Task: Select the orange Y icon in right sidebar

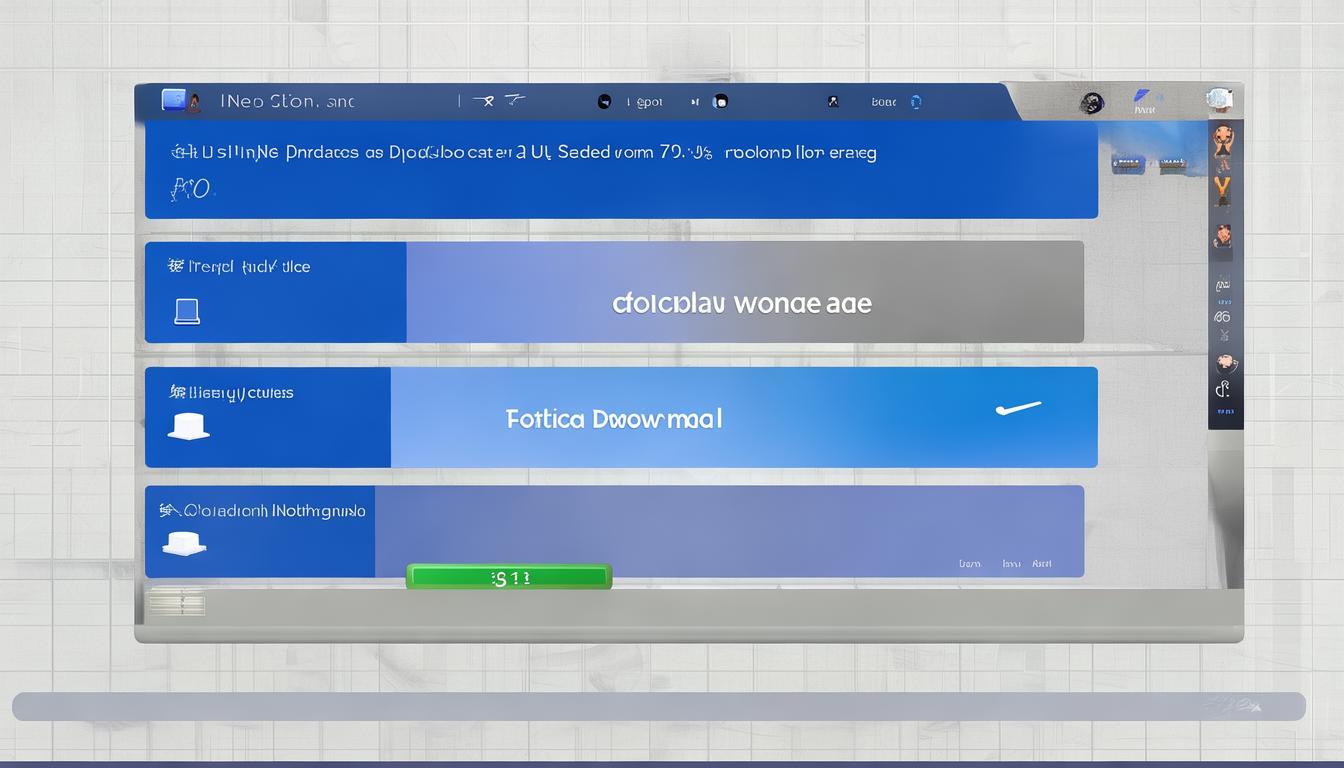Action: (x=1222, y=190)
